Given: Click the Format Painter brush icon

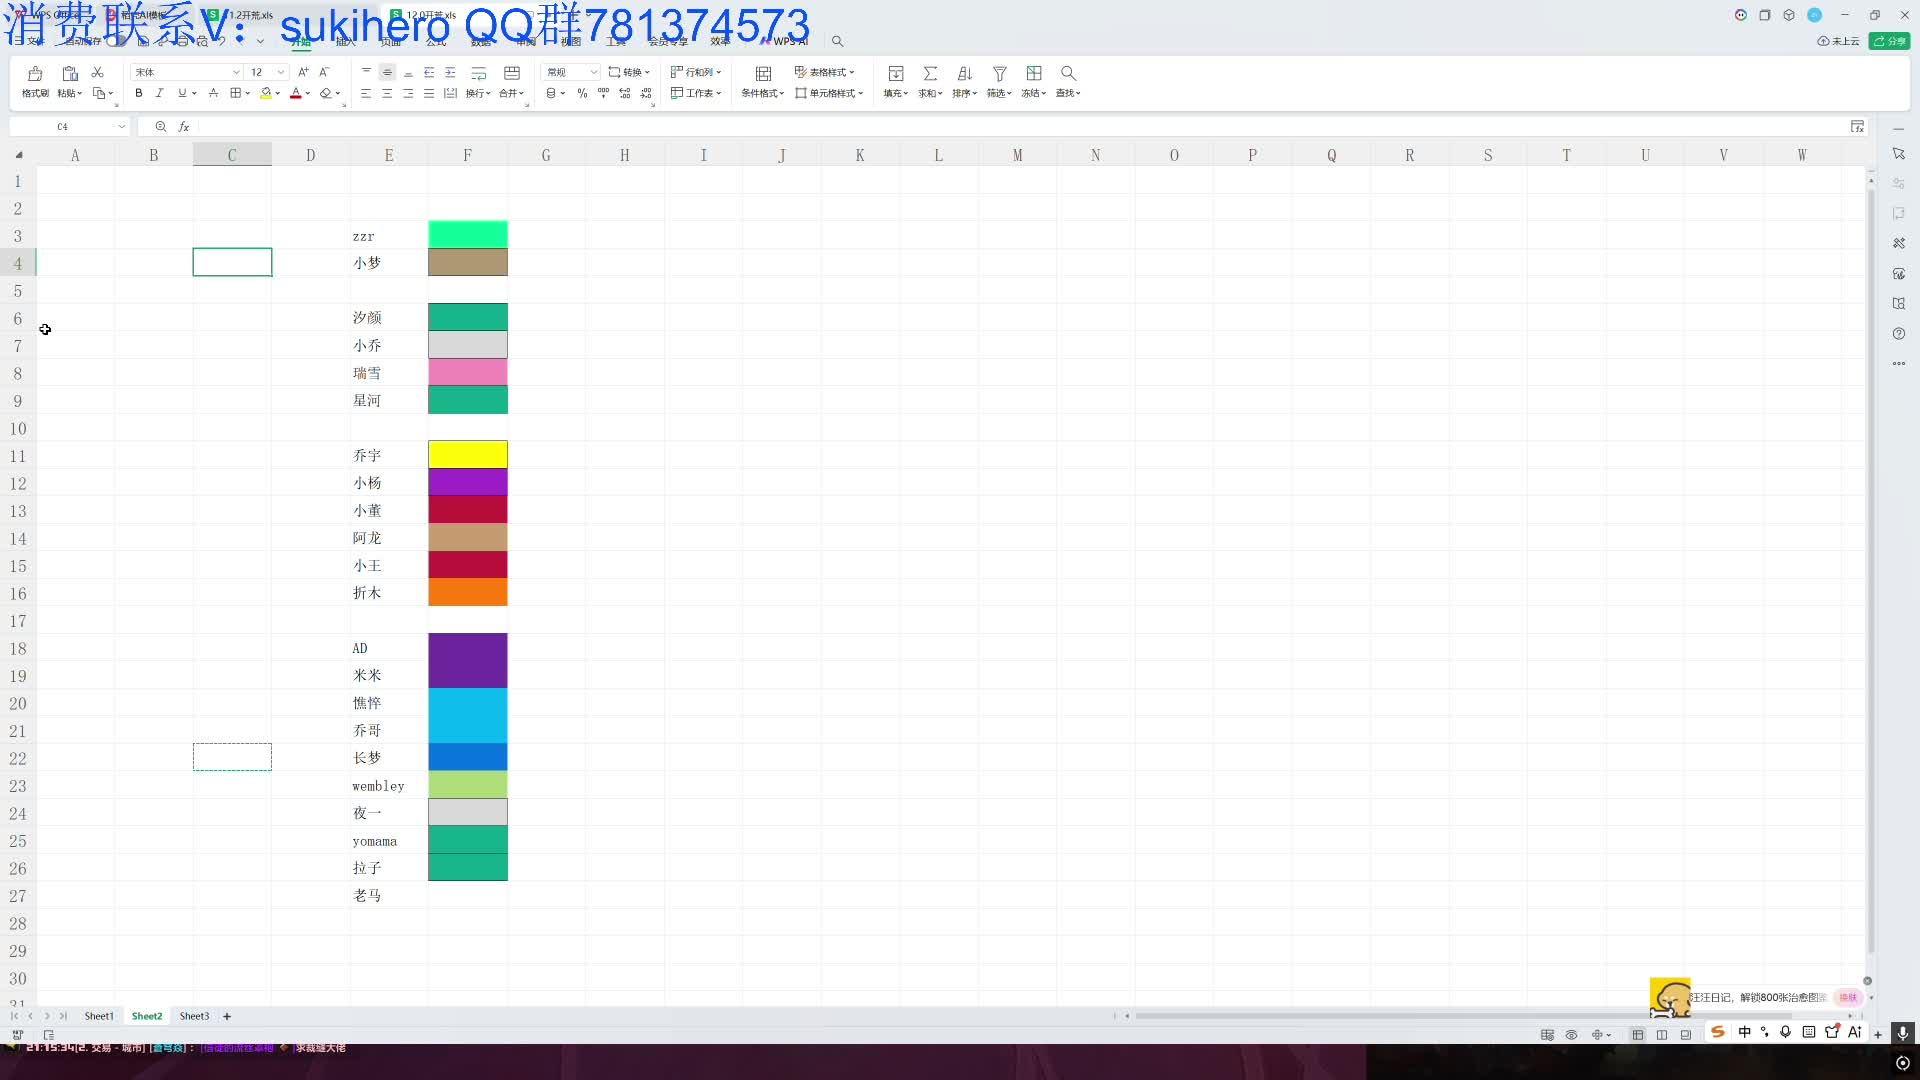Looking at the screenshot, I should point(35,74).
